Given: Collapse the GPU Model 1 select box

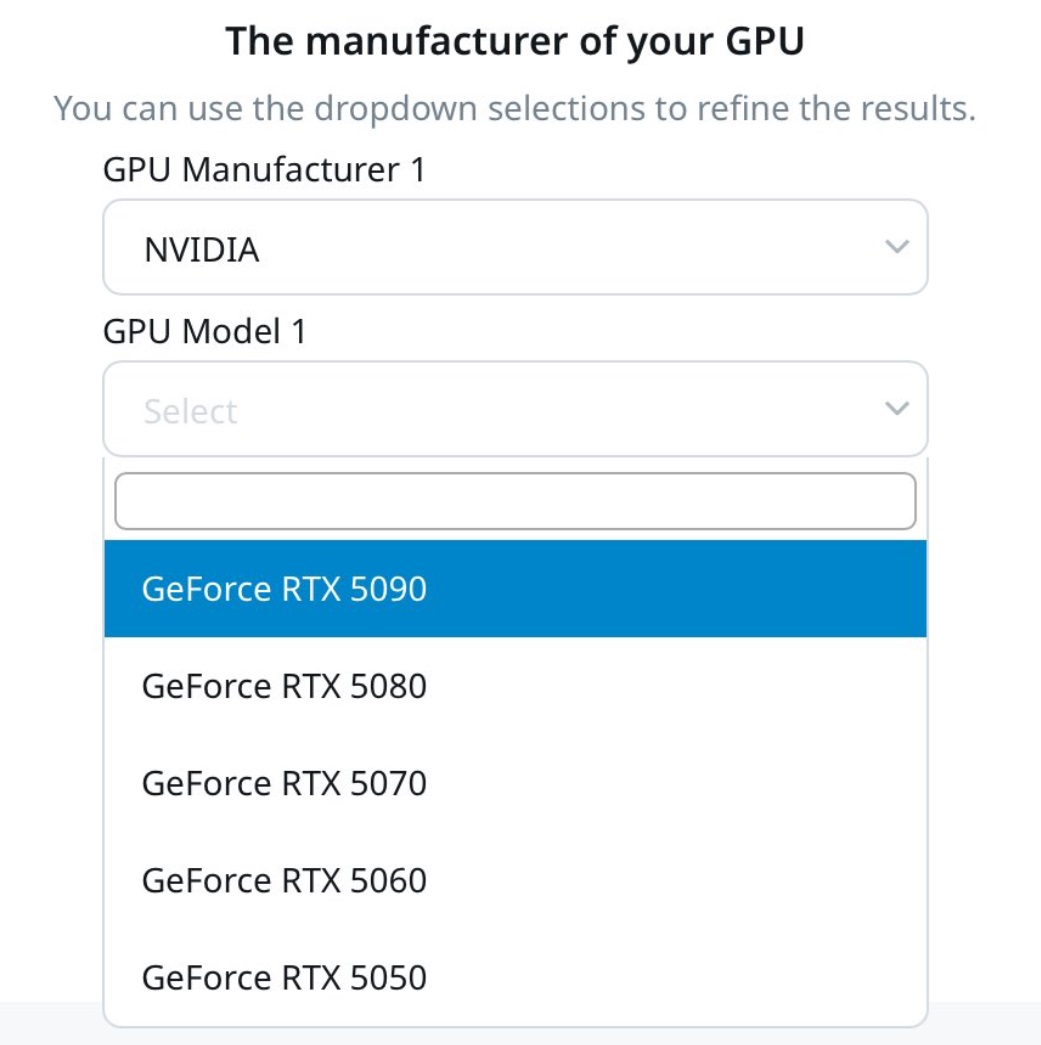Looking at the screenshot, I should tap(515, 409).
